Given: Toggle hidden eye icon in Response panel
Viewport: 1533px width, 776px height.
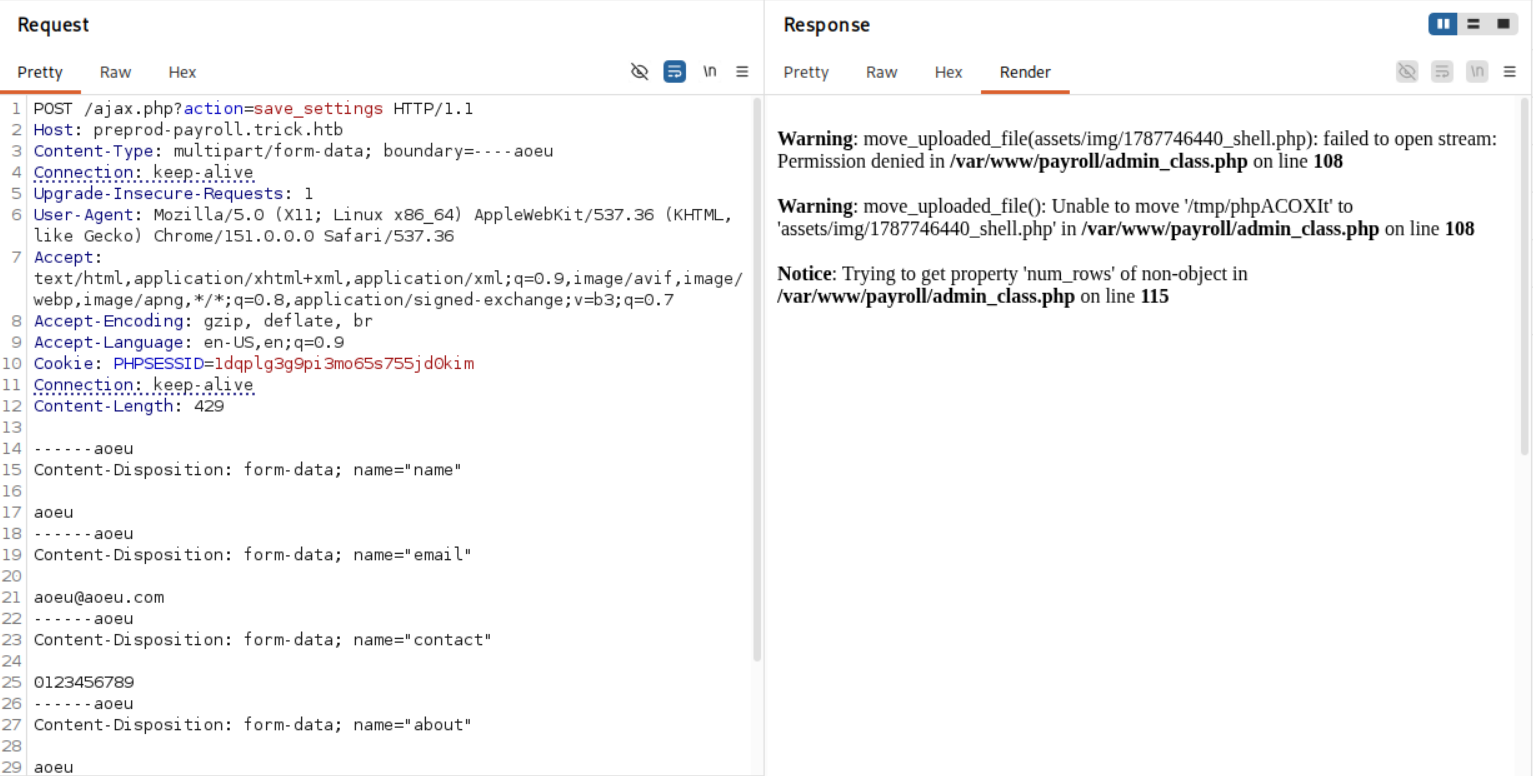Looking at the screenshot, I should pyautogui.click(x=1407, y=72).
